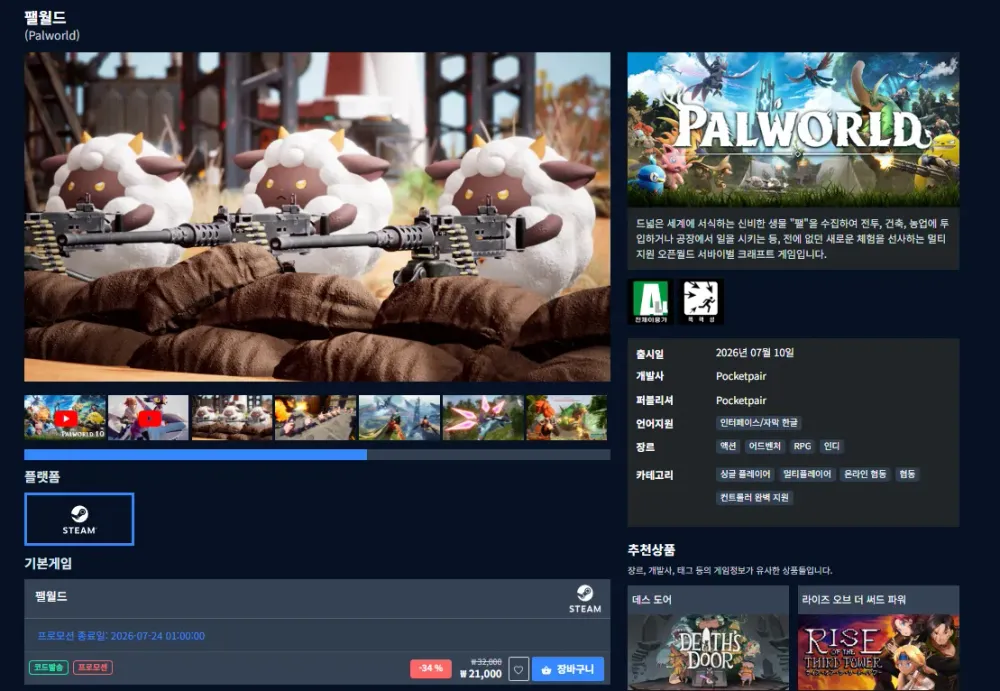Select the orange-haired character screenshot thumbnail

tap(566, 418)
